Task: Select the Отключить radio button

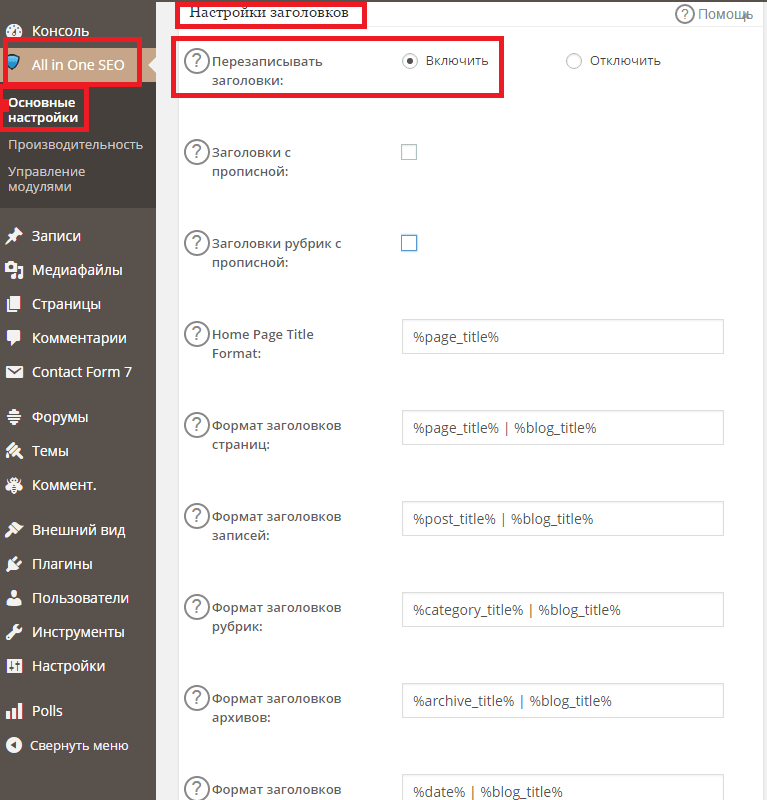Action: coord(574,61)
